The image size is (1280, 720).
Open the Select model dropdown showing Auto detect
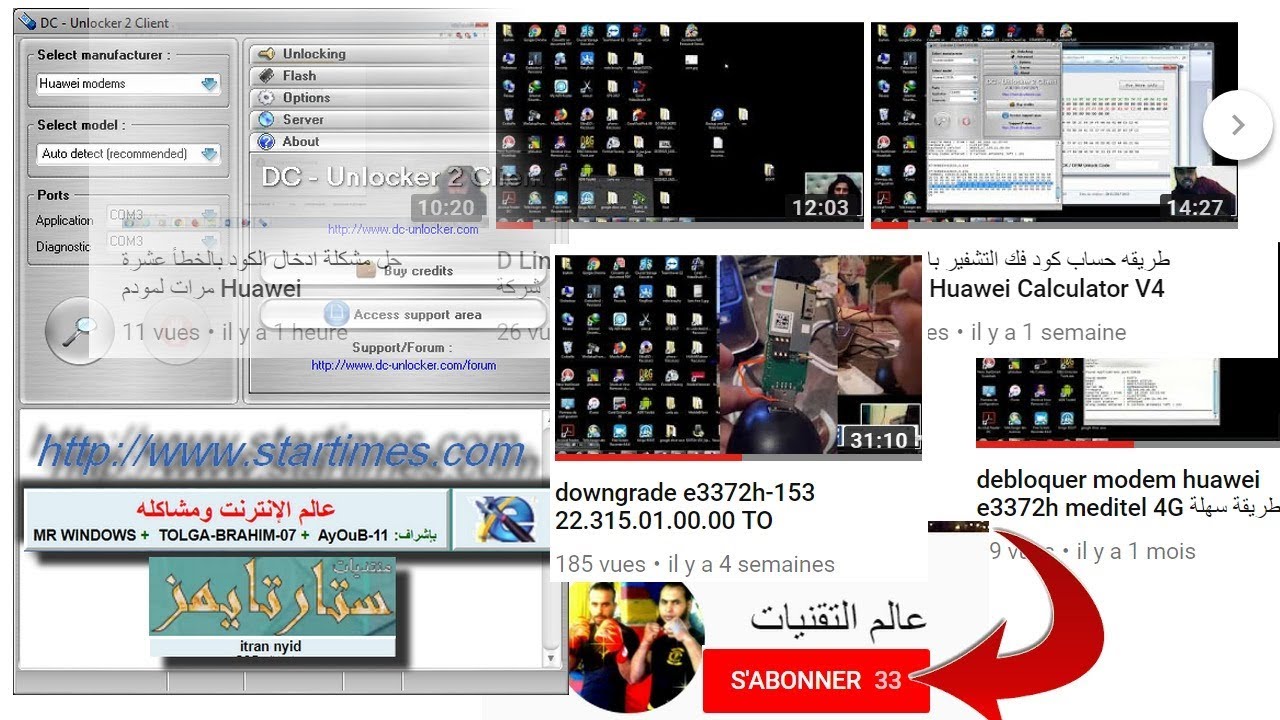128,154
